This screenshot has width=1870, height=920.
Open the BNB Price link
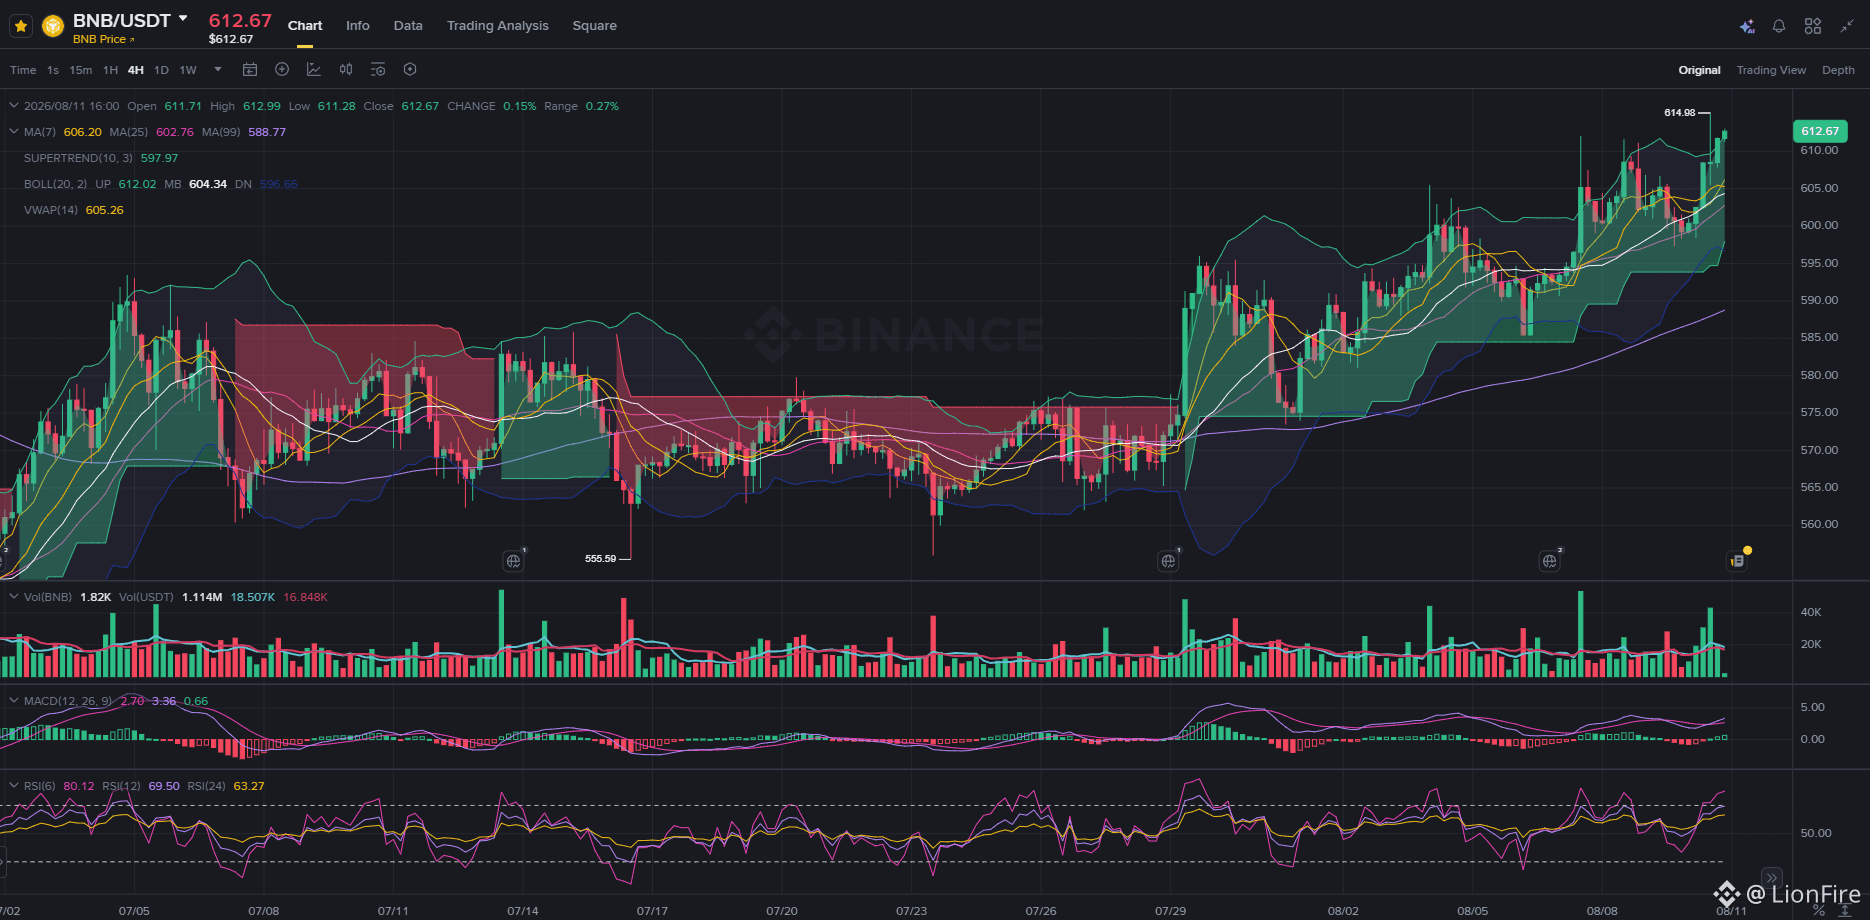(104, 40)
